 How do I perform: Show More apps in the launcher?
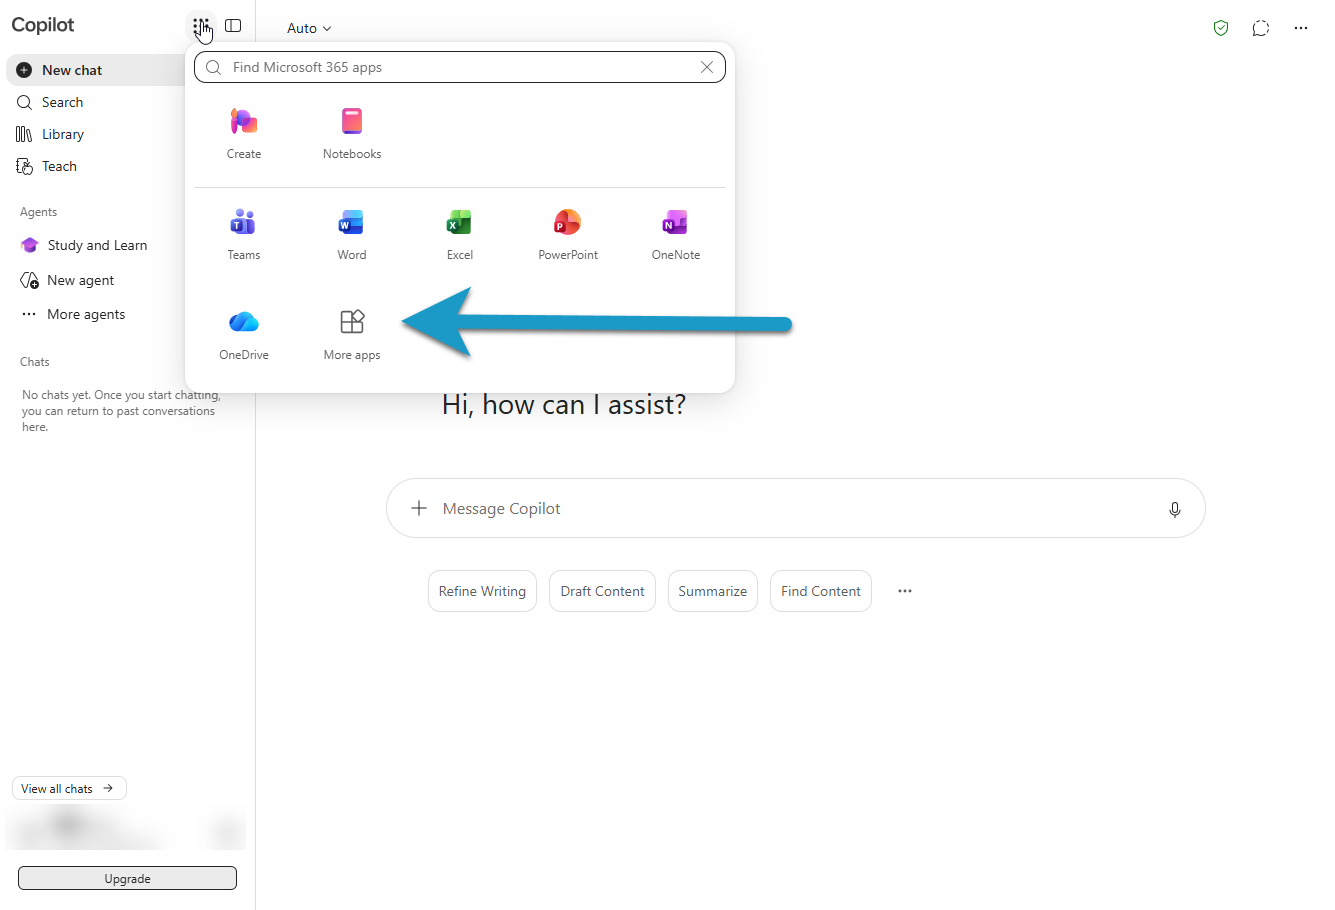(x=352, y=335)
